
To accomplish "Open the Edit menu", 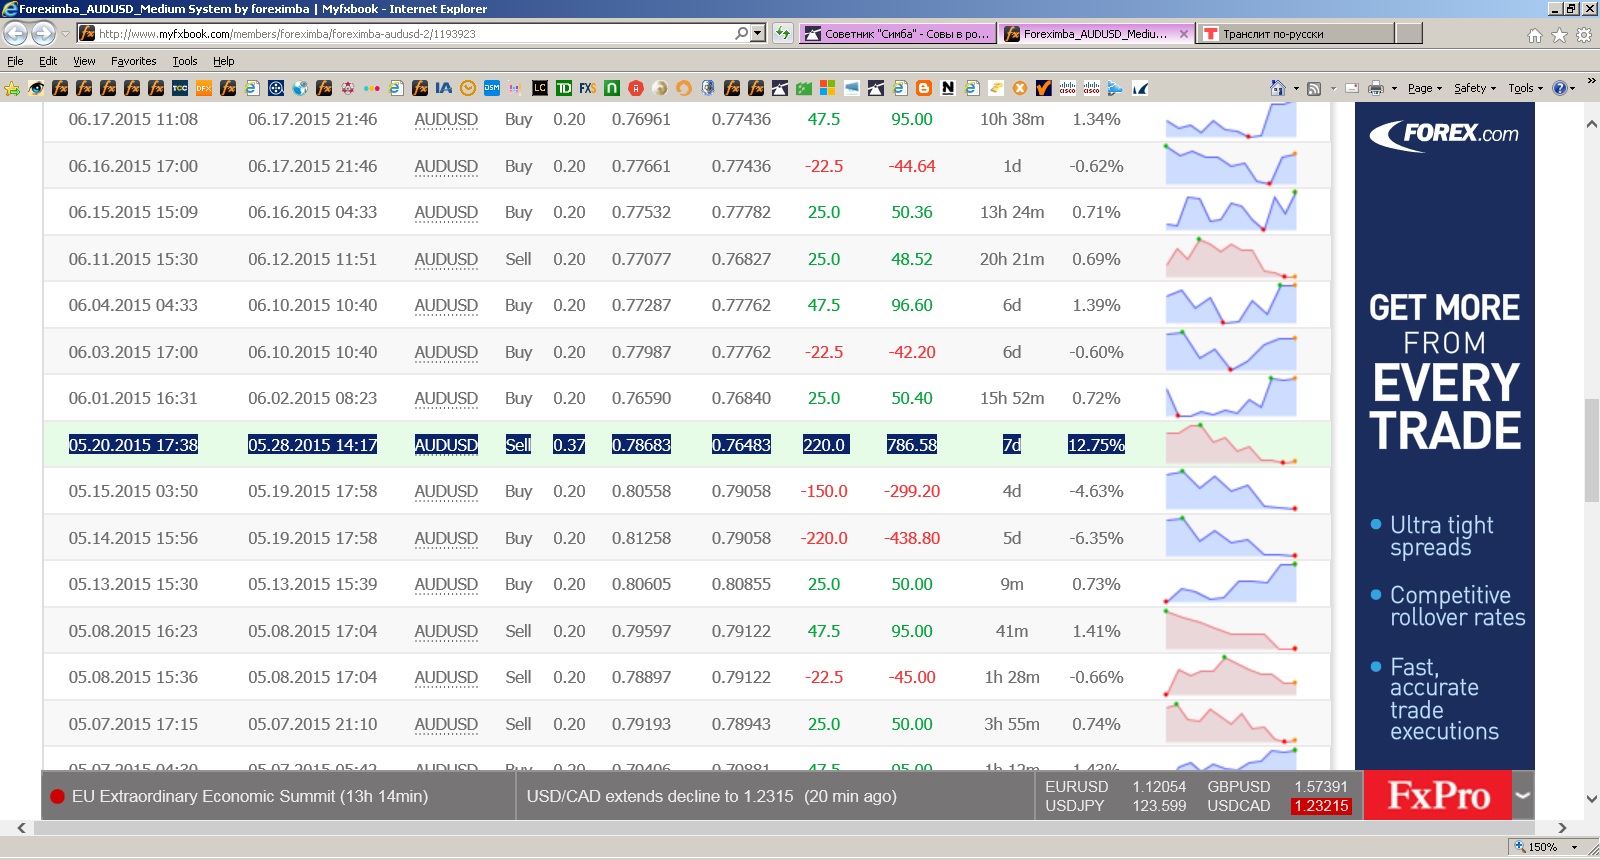I will pos(48,61).
